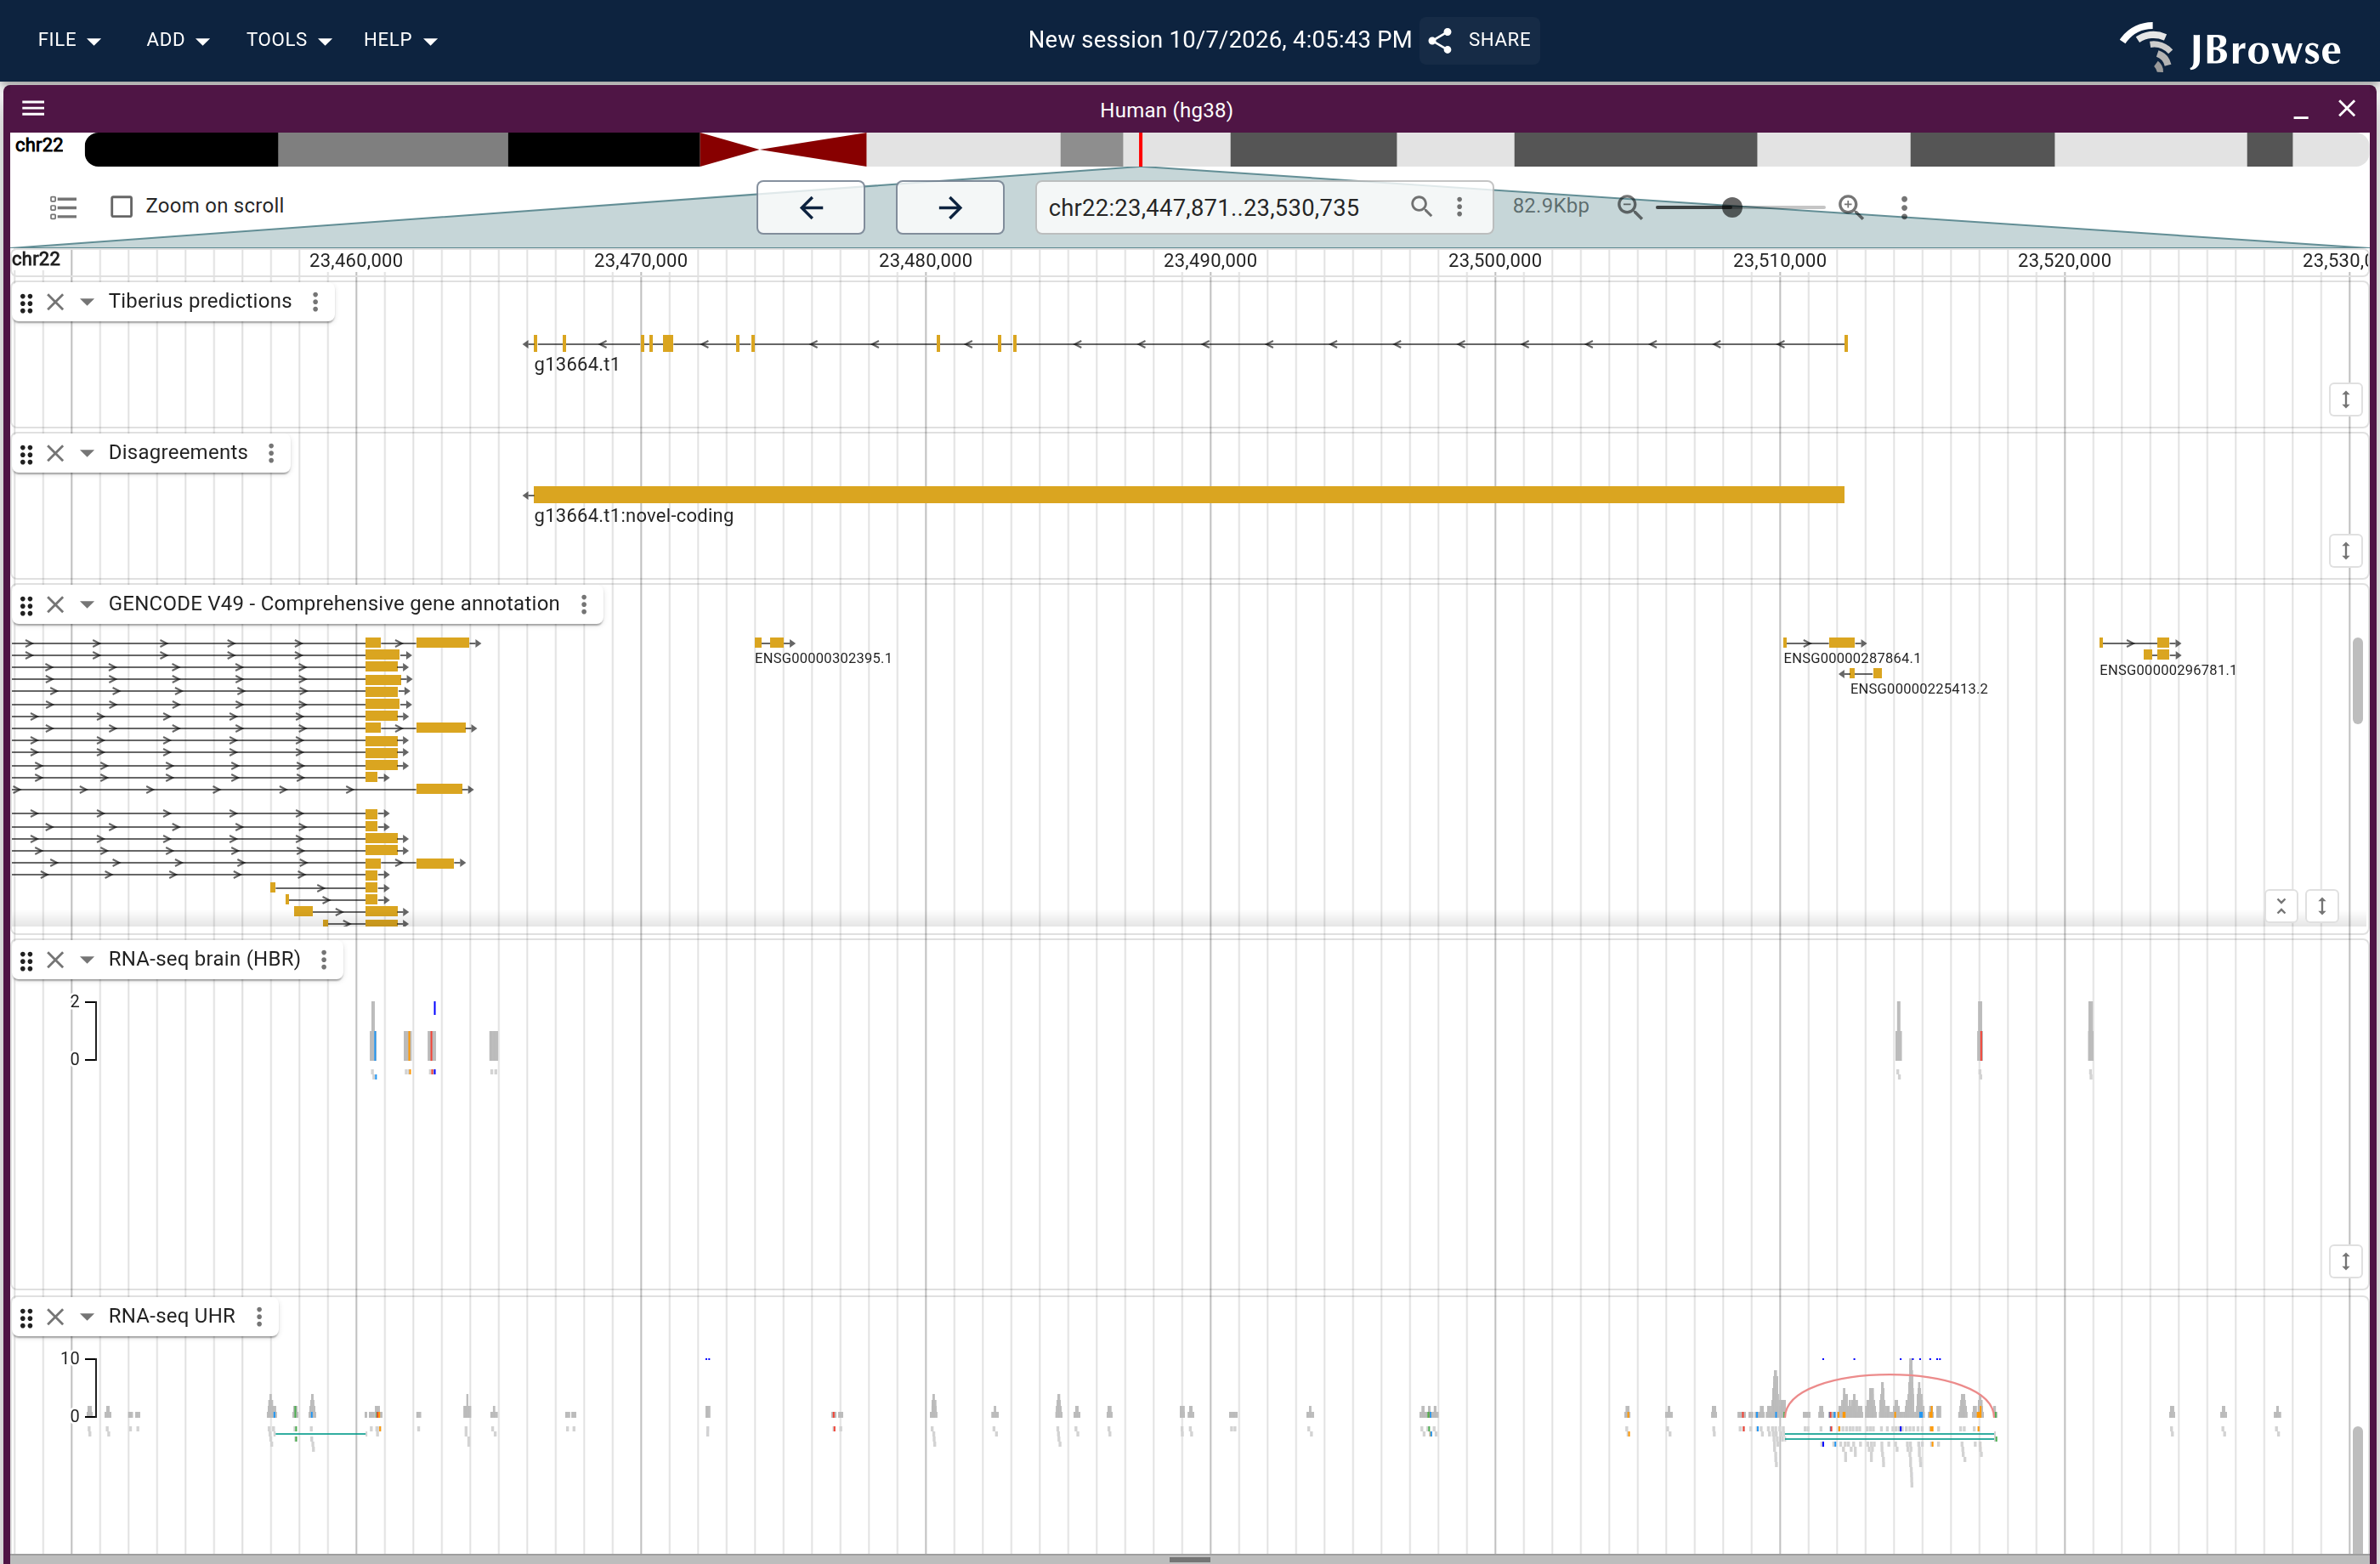
Task: Collapse the GENCODE V49 track arrow
Action: (x=87, y=604)
